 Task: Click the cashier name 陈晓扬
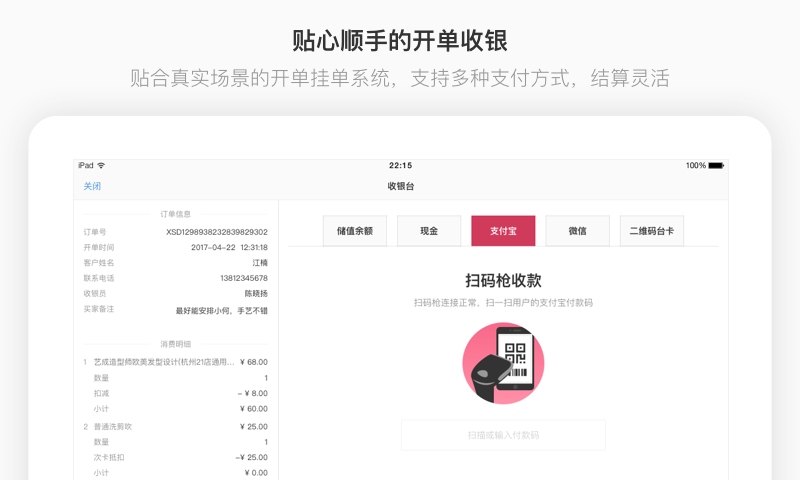click(x=256, y=294)
